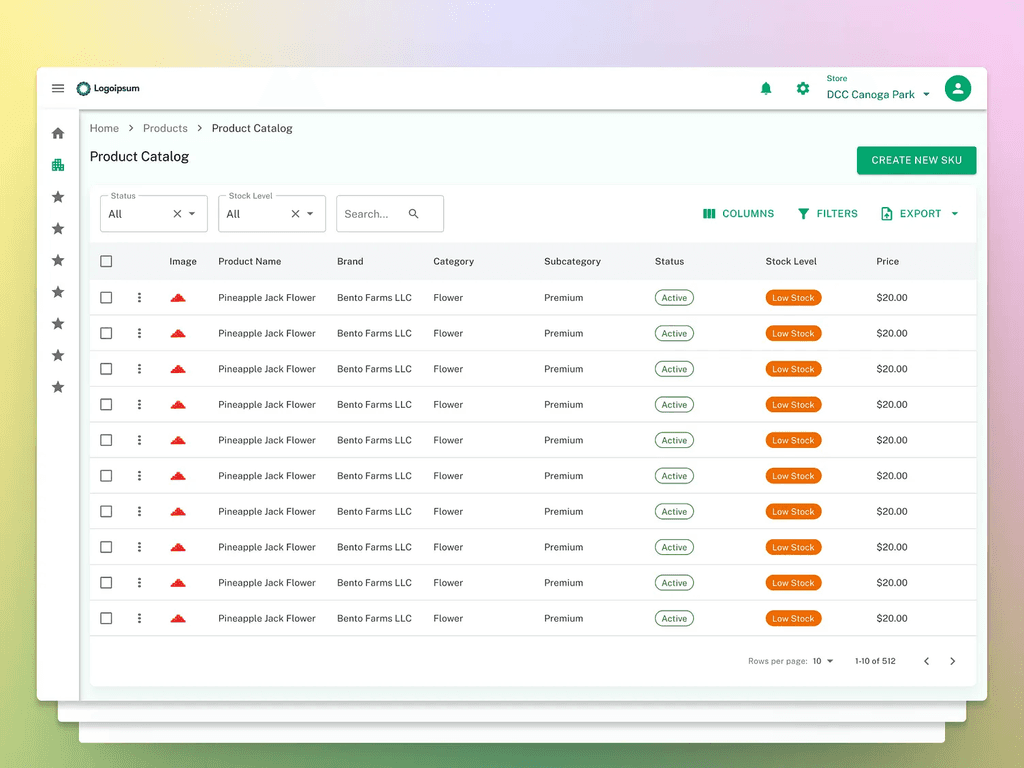Open the Store selector DCC Canoga Park
The image size is (1024, 768).
(x=878, y=88)
